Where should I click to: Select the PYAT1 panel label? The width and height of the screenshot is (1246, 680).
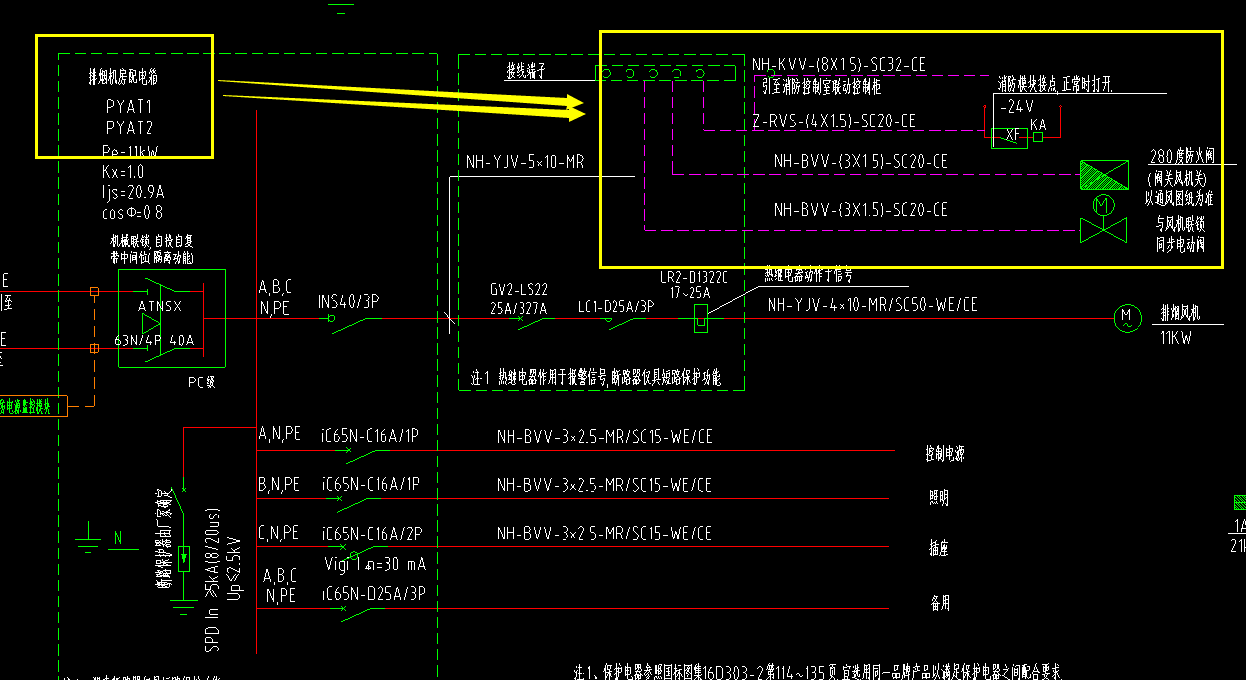point(129,104)
